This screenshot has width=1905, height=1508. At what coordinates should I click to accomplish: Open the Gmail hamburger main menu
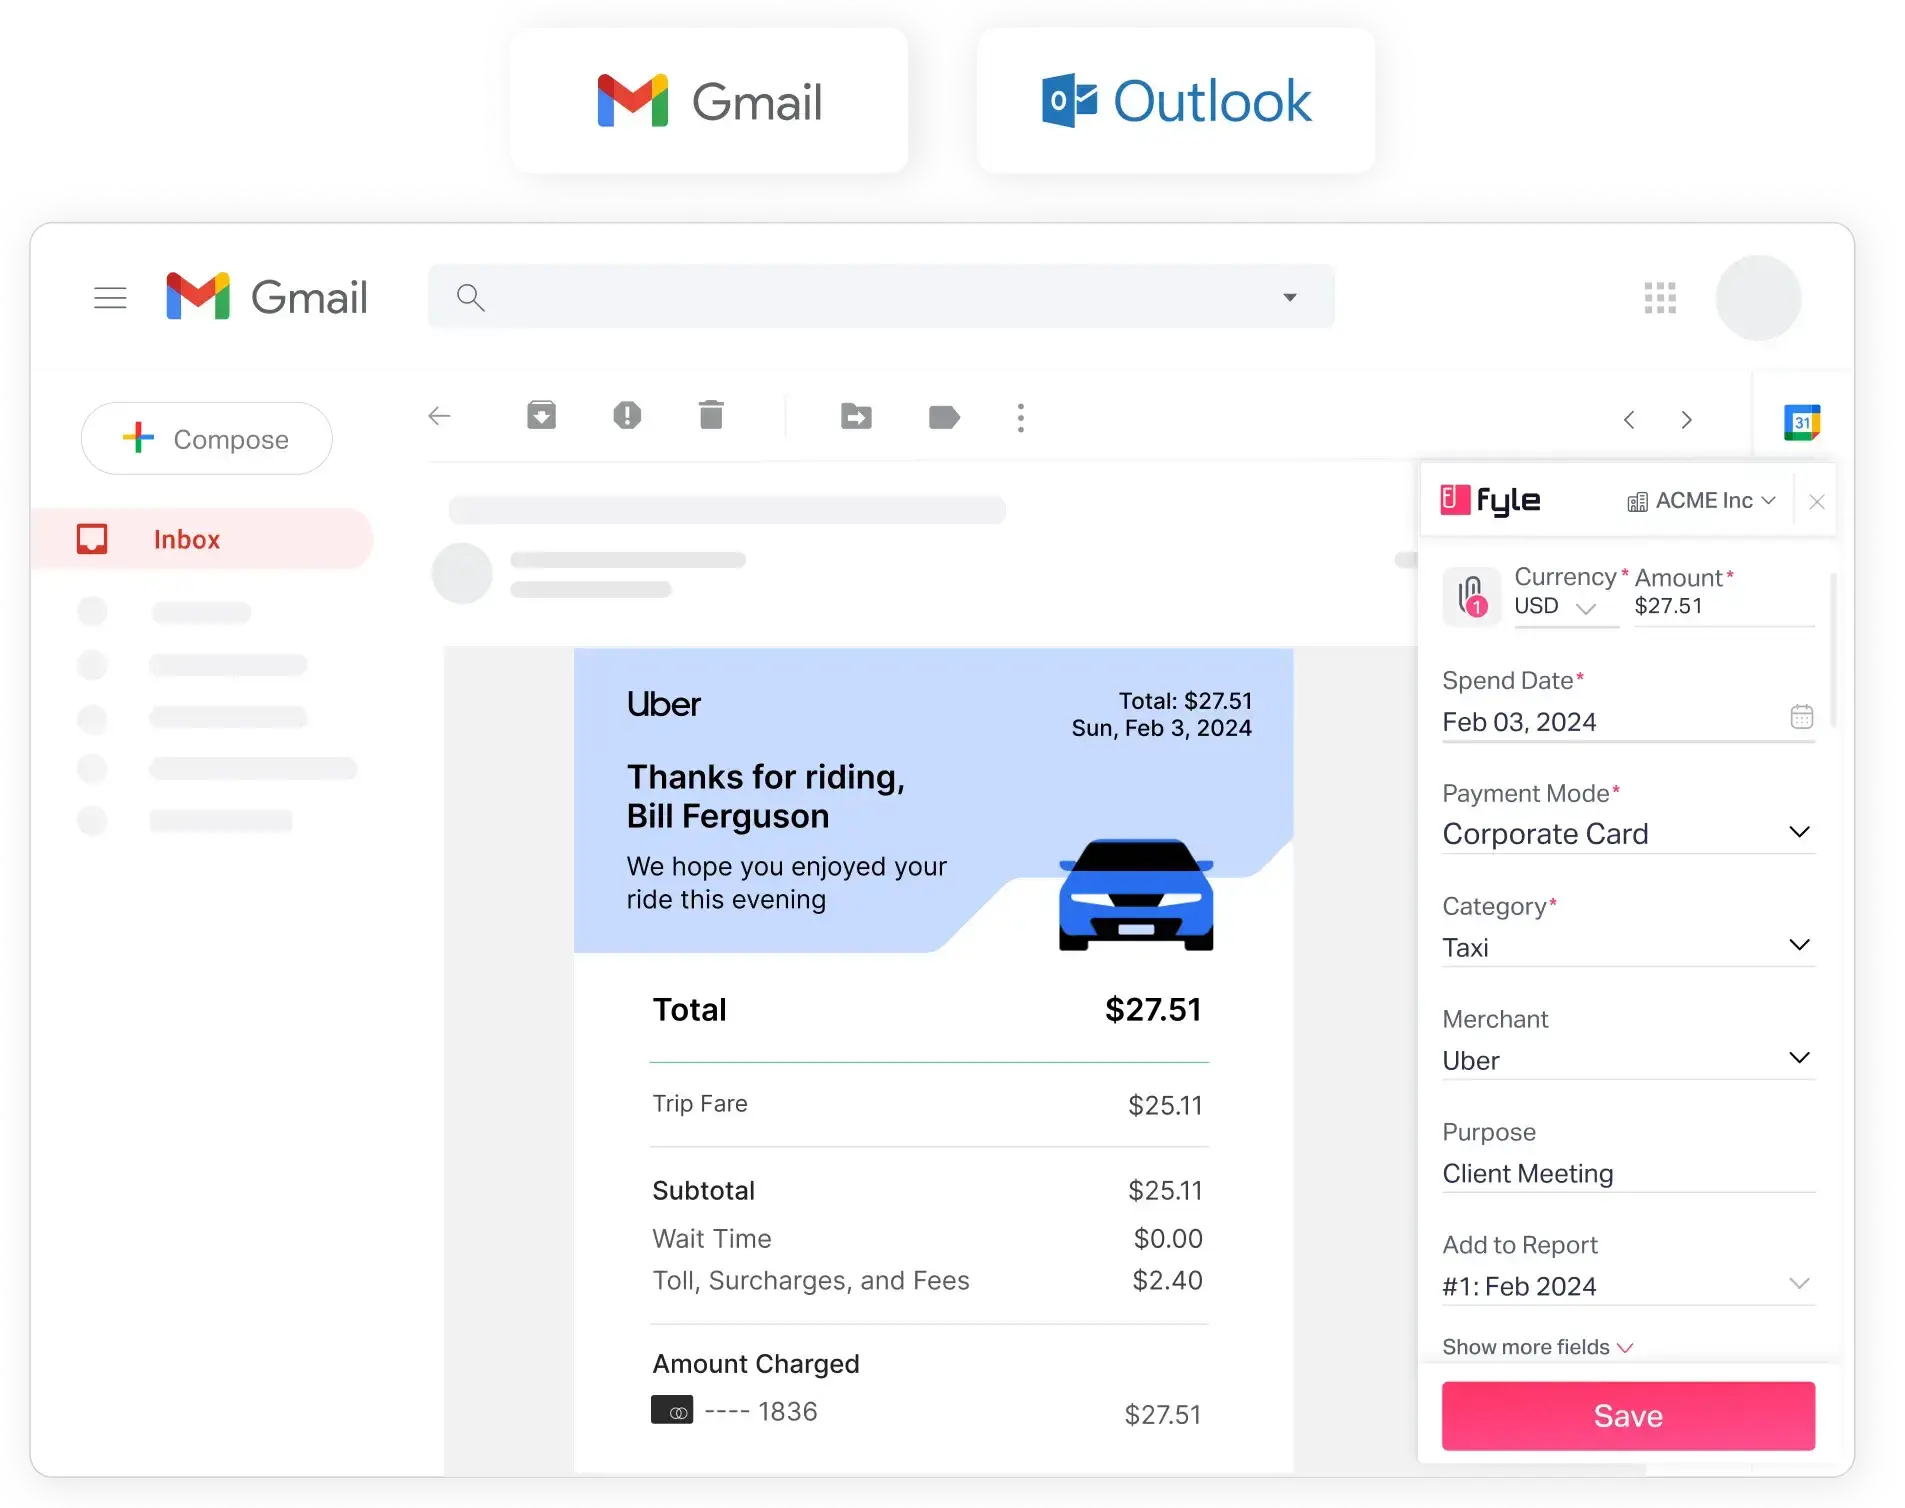pyautogui.click(x=110, y=297)
